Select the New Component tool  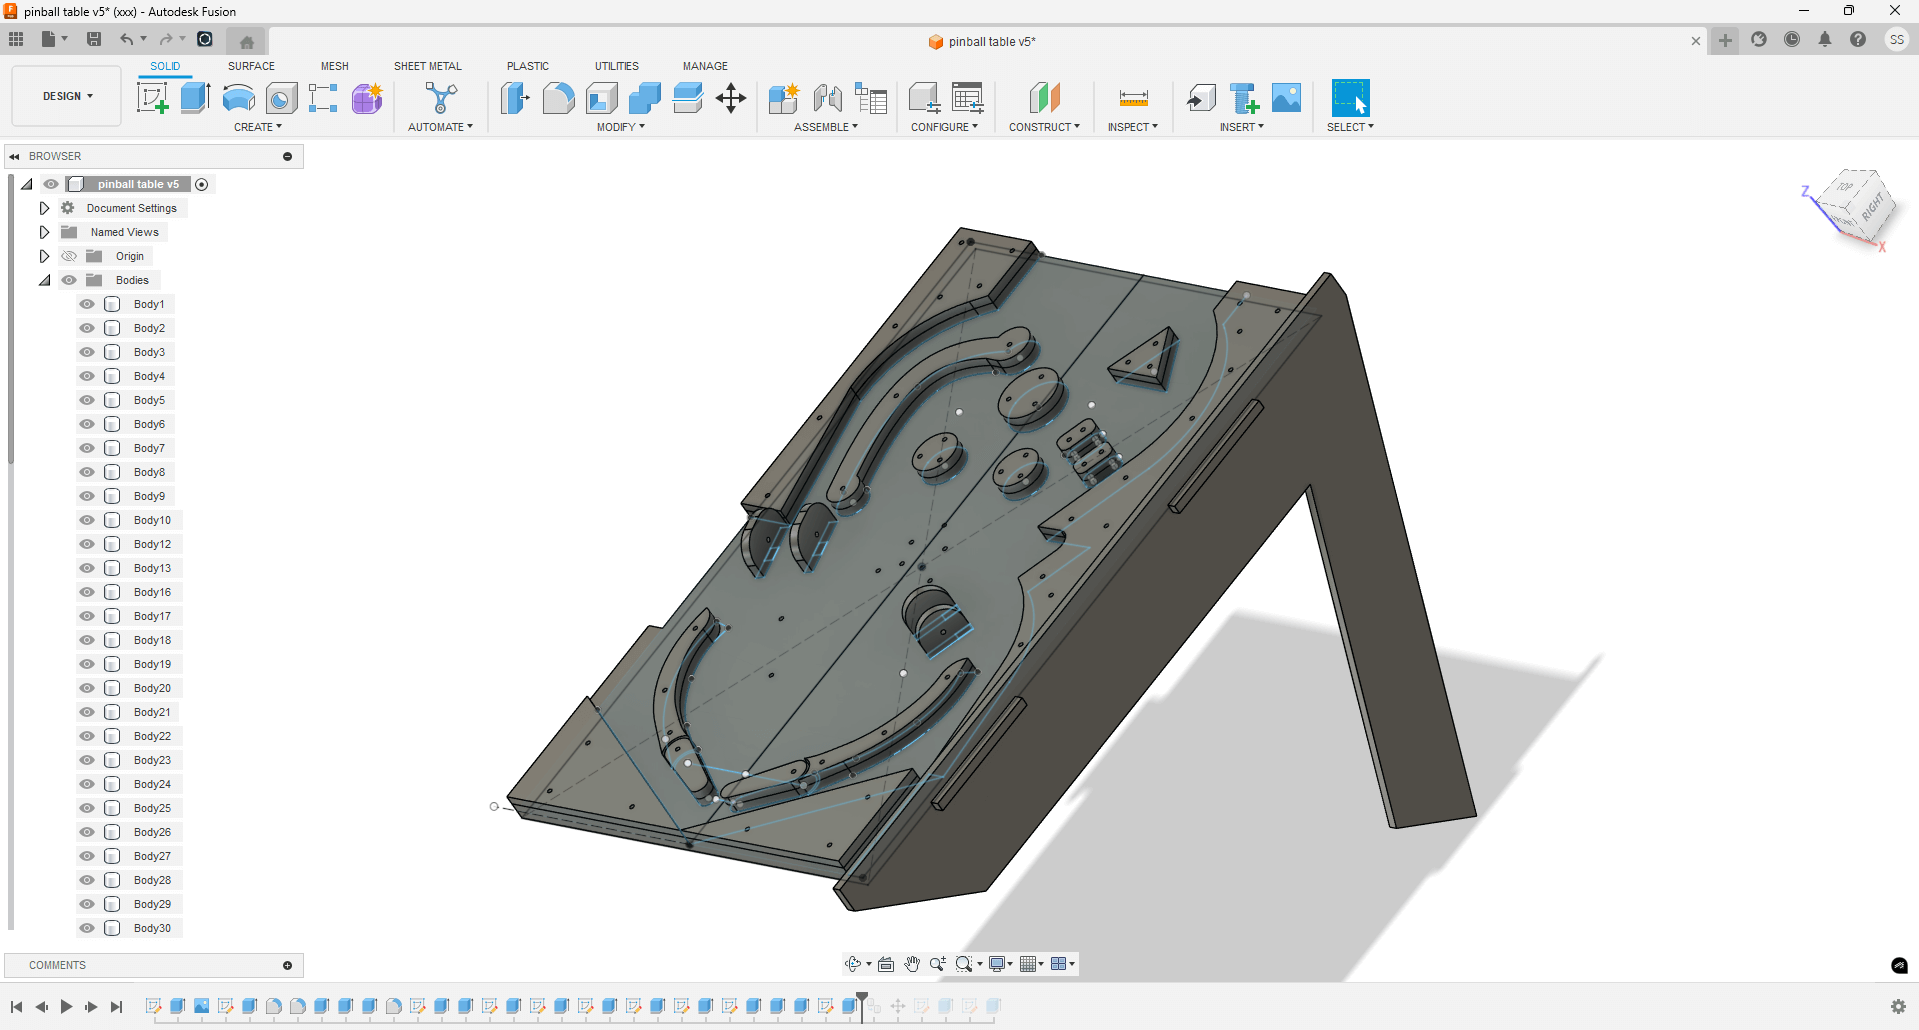[783, 98]
